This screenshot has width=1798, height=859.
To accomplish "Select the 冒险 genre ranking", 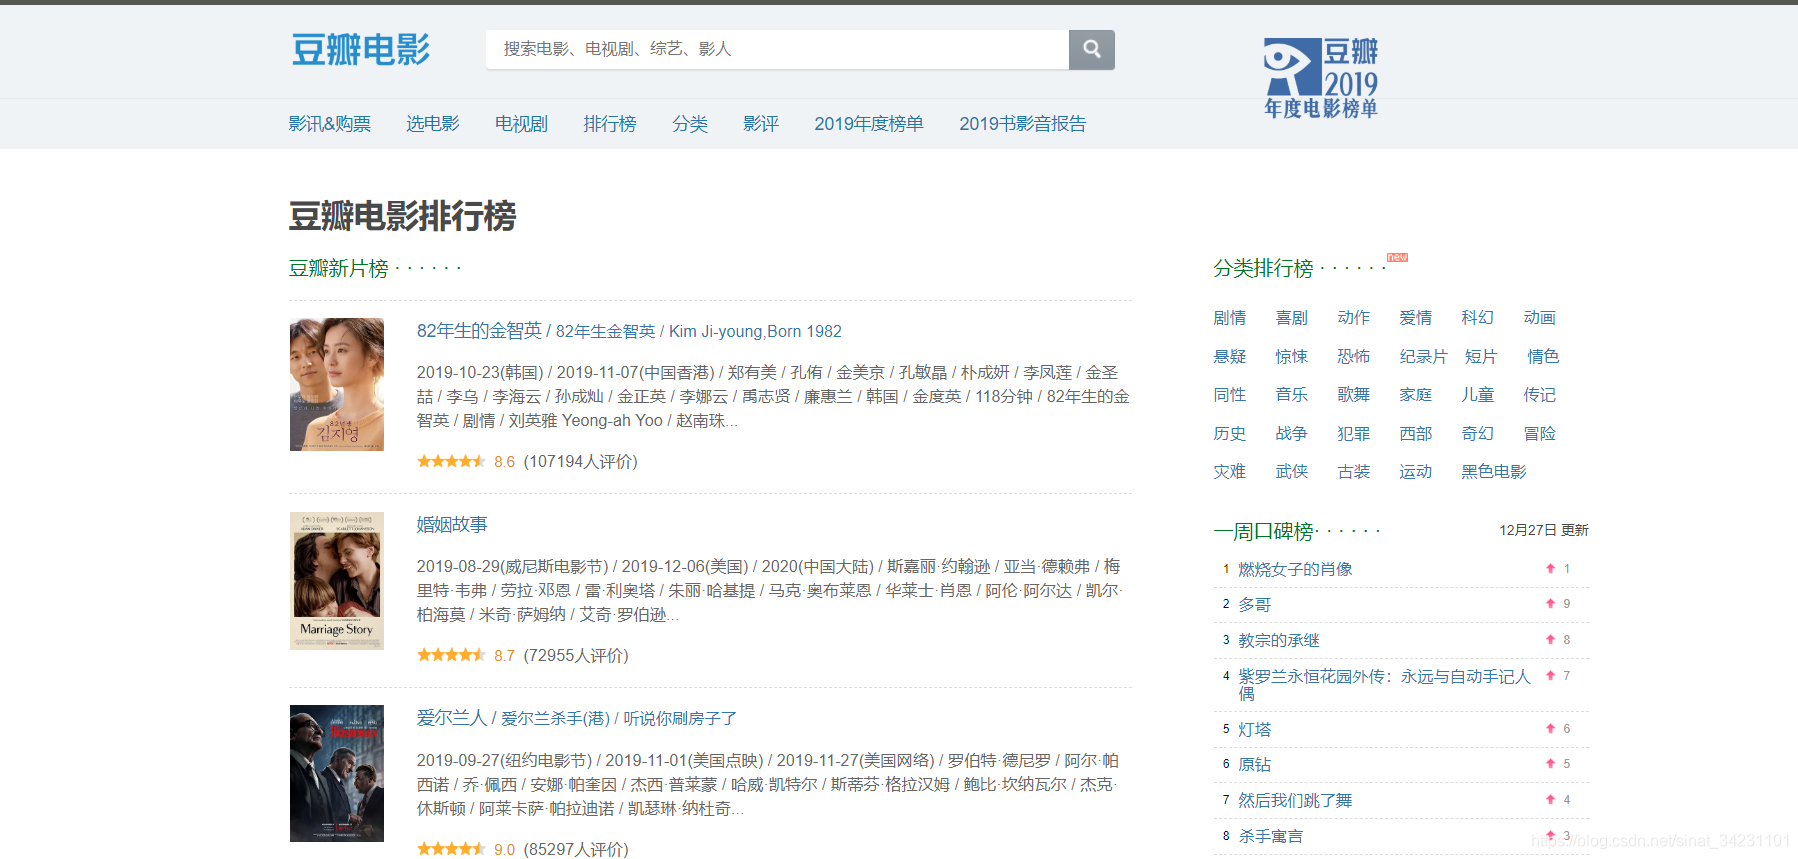I will tap(1540, 434).
